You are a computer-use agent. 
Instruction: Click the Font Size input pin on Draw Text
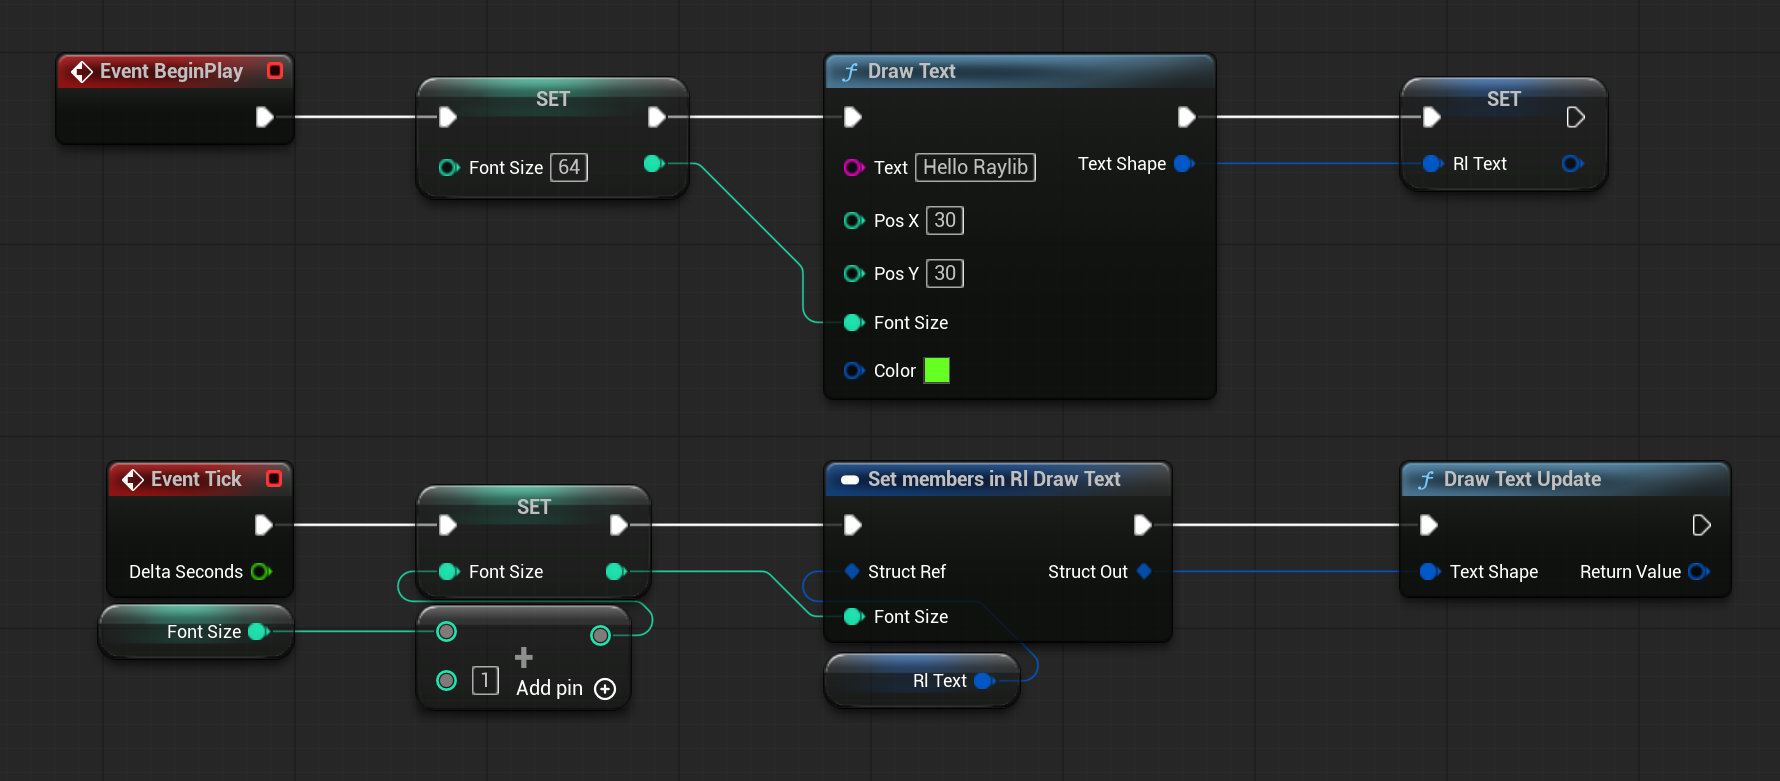click(854, 322)
